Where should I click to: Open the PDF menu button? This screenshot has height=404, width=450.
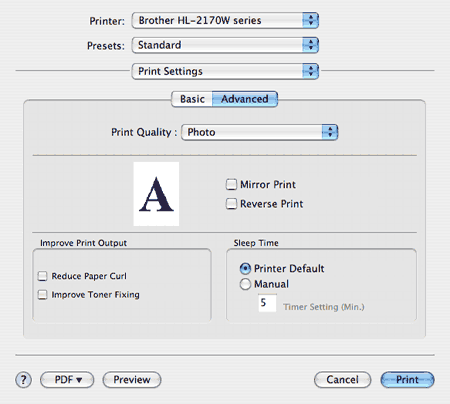coord(67,380)
